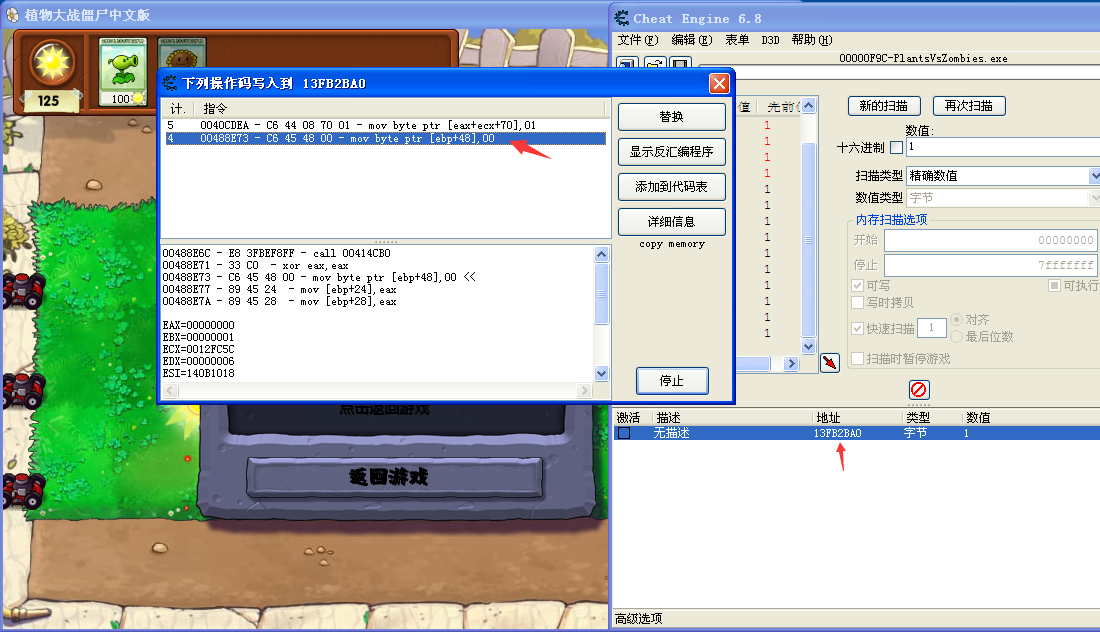Screen dimensions: 1100x632
Task: Click the red no-entry clear list icon
Action: tap(919, 389)
